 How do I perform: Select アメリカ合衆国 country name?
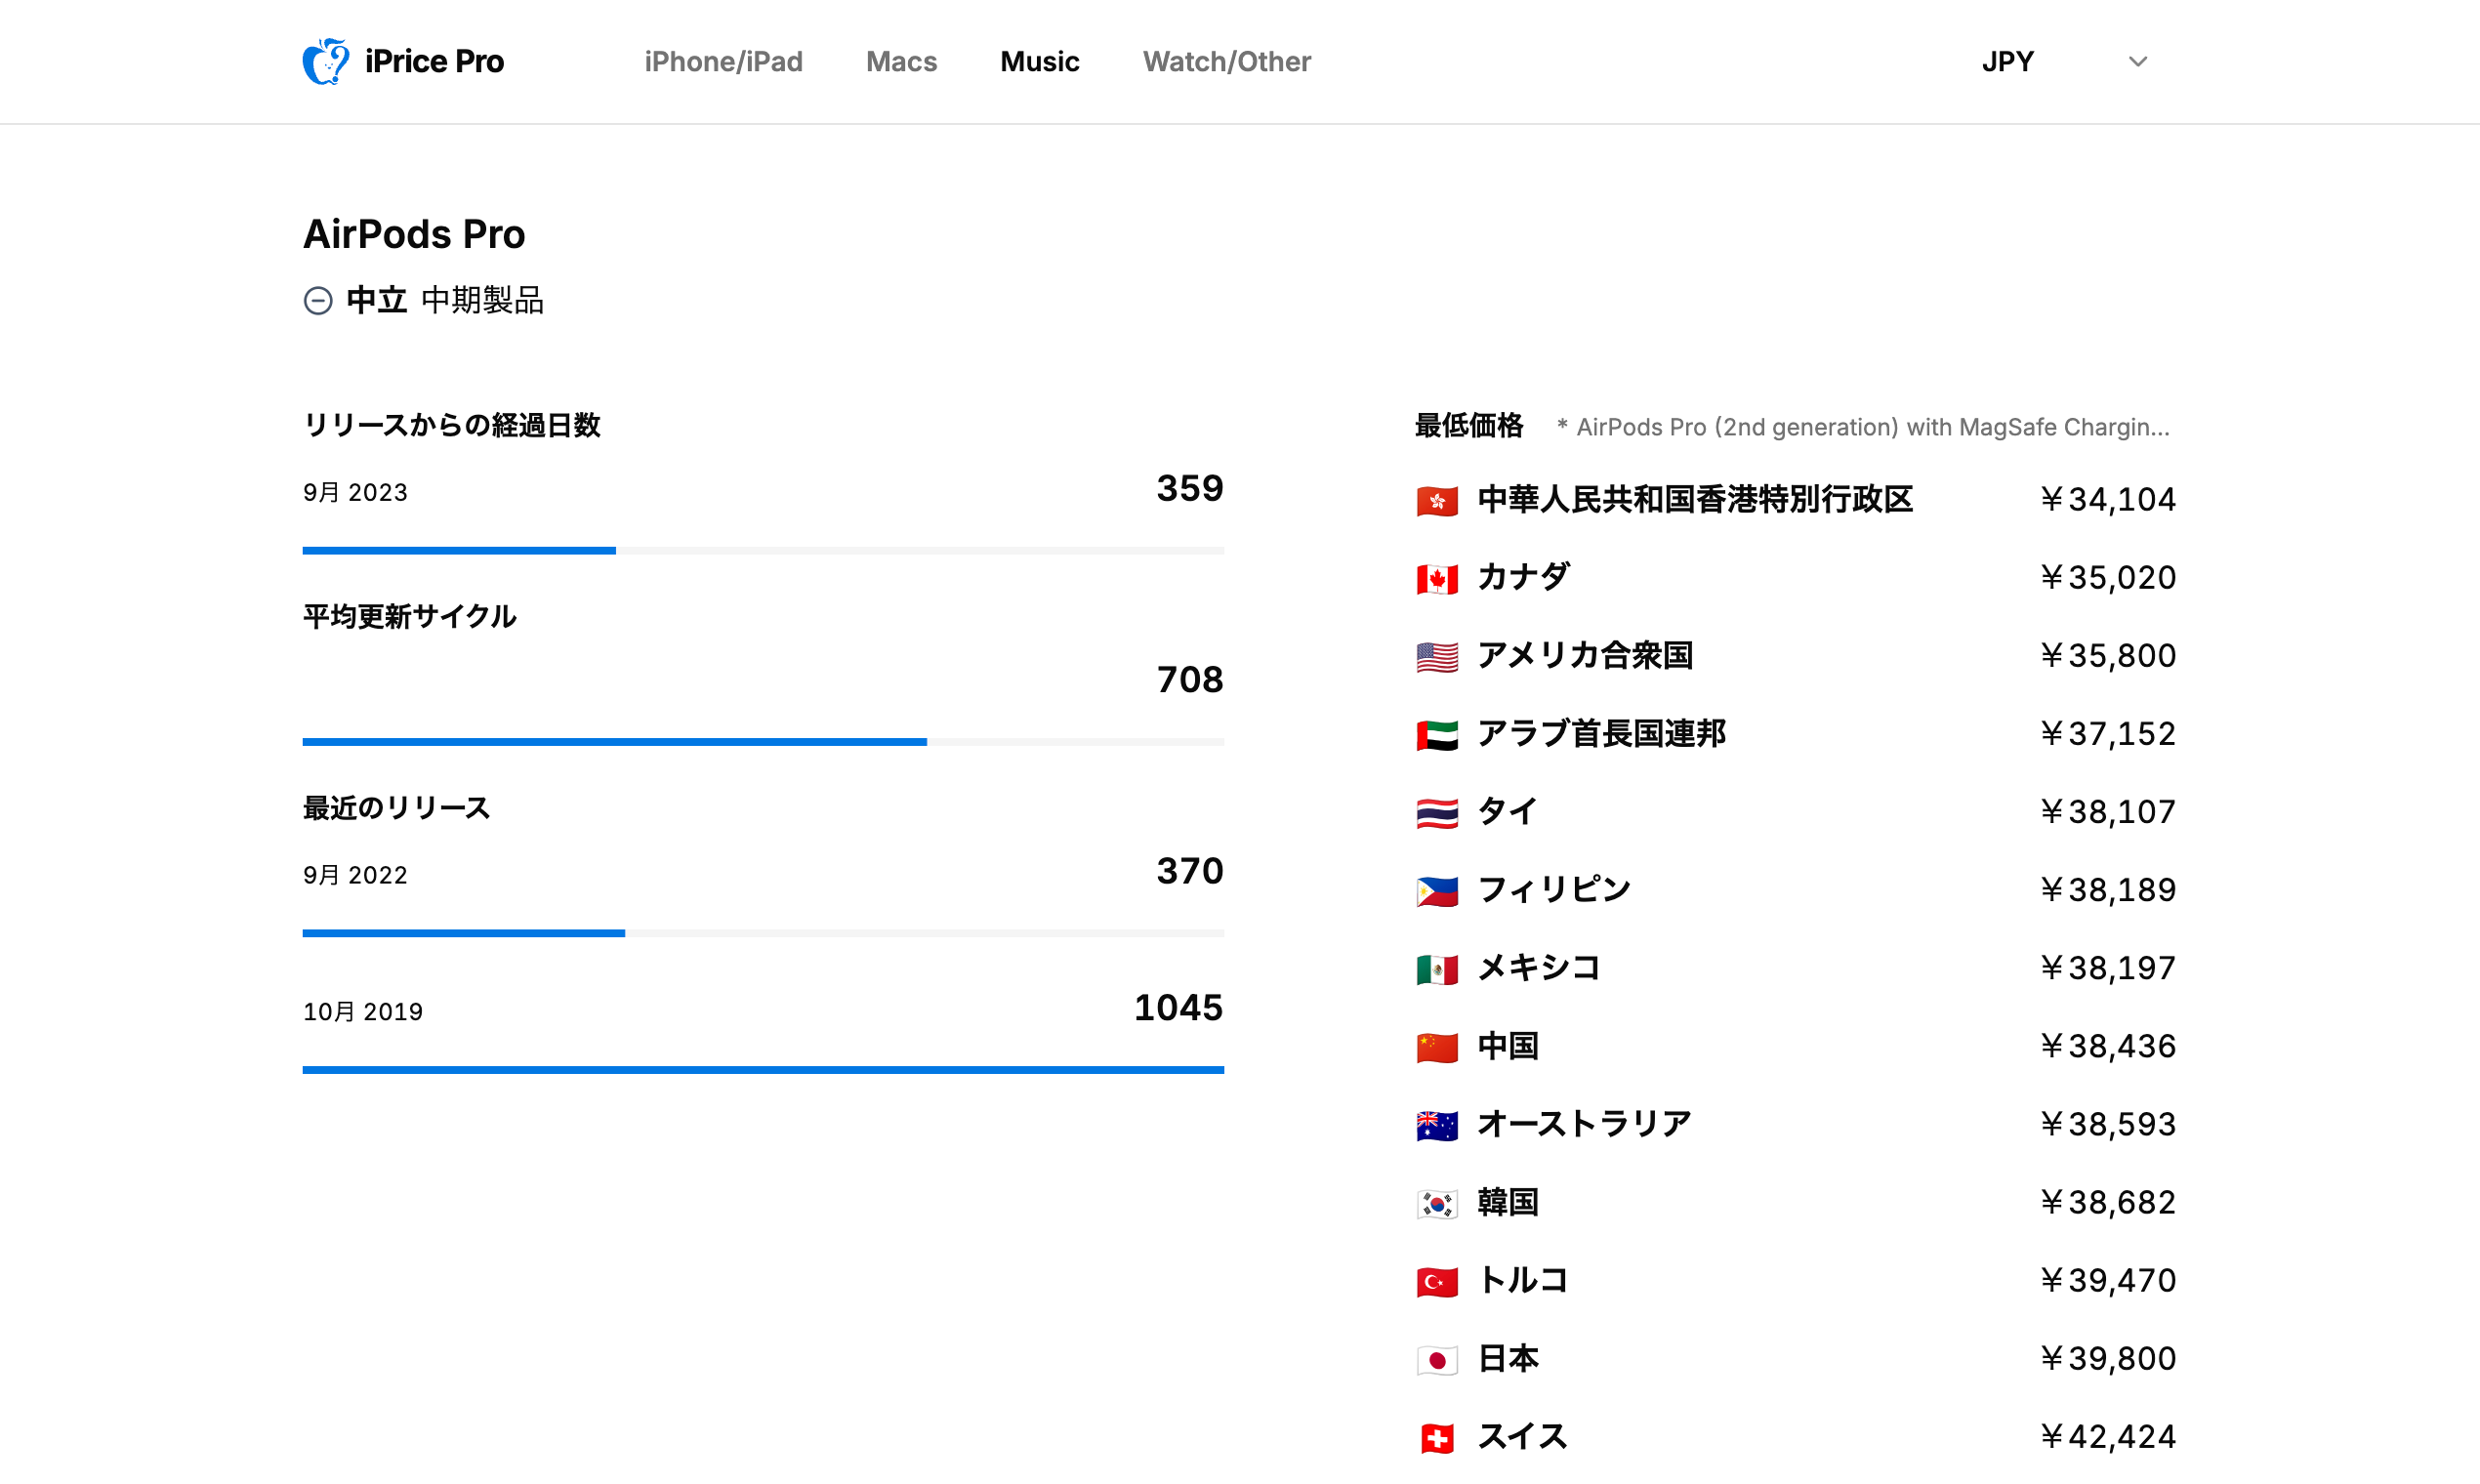coord(1585,655)
